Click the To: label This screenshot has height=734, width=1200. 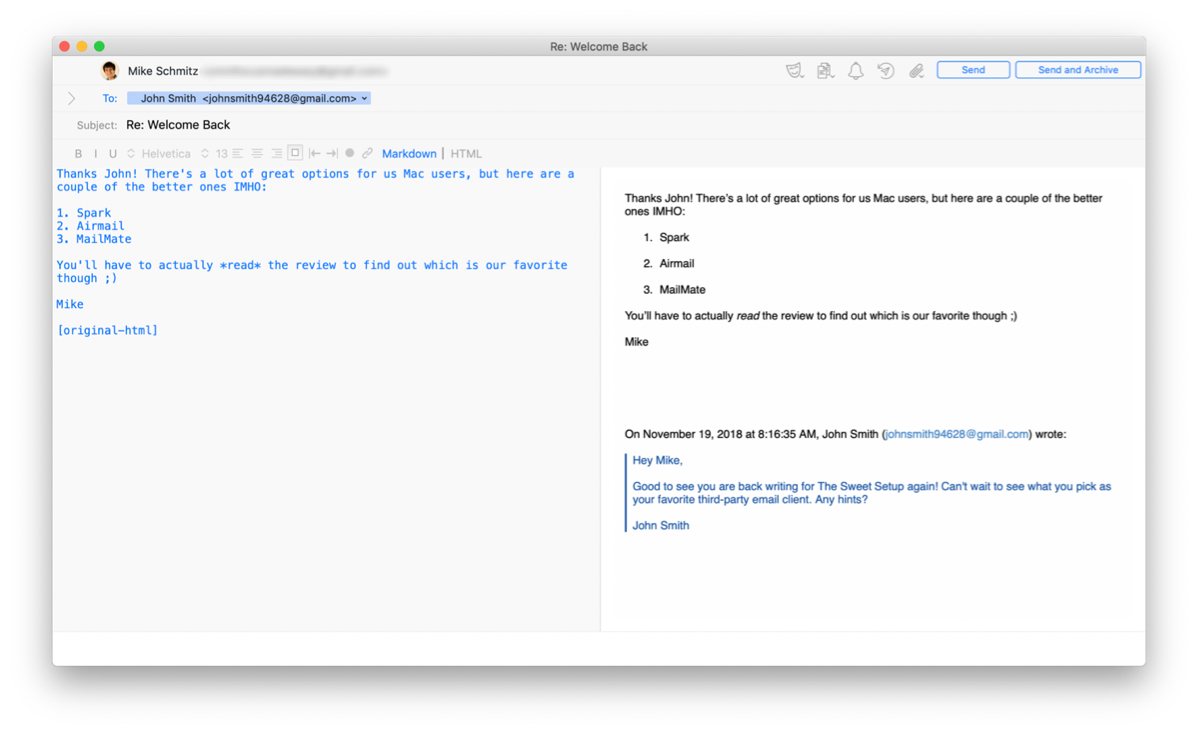click(110, 98)
